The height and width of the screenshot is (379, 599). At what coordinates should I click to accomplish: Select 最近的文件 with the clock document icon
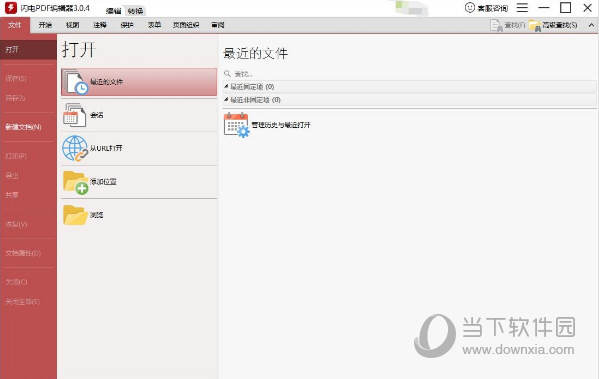point(139,82)
